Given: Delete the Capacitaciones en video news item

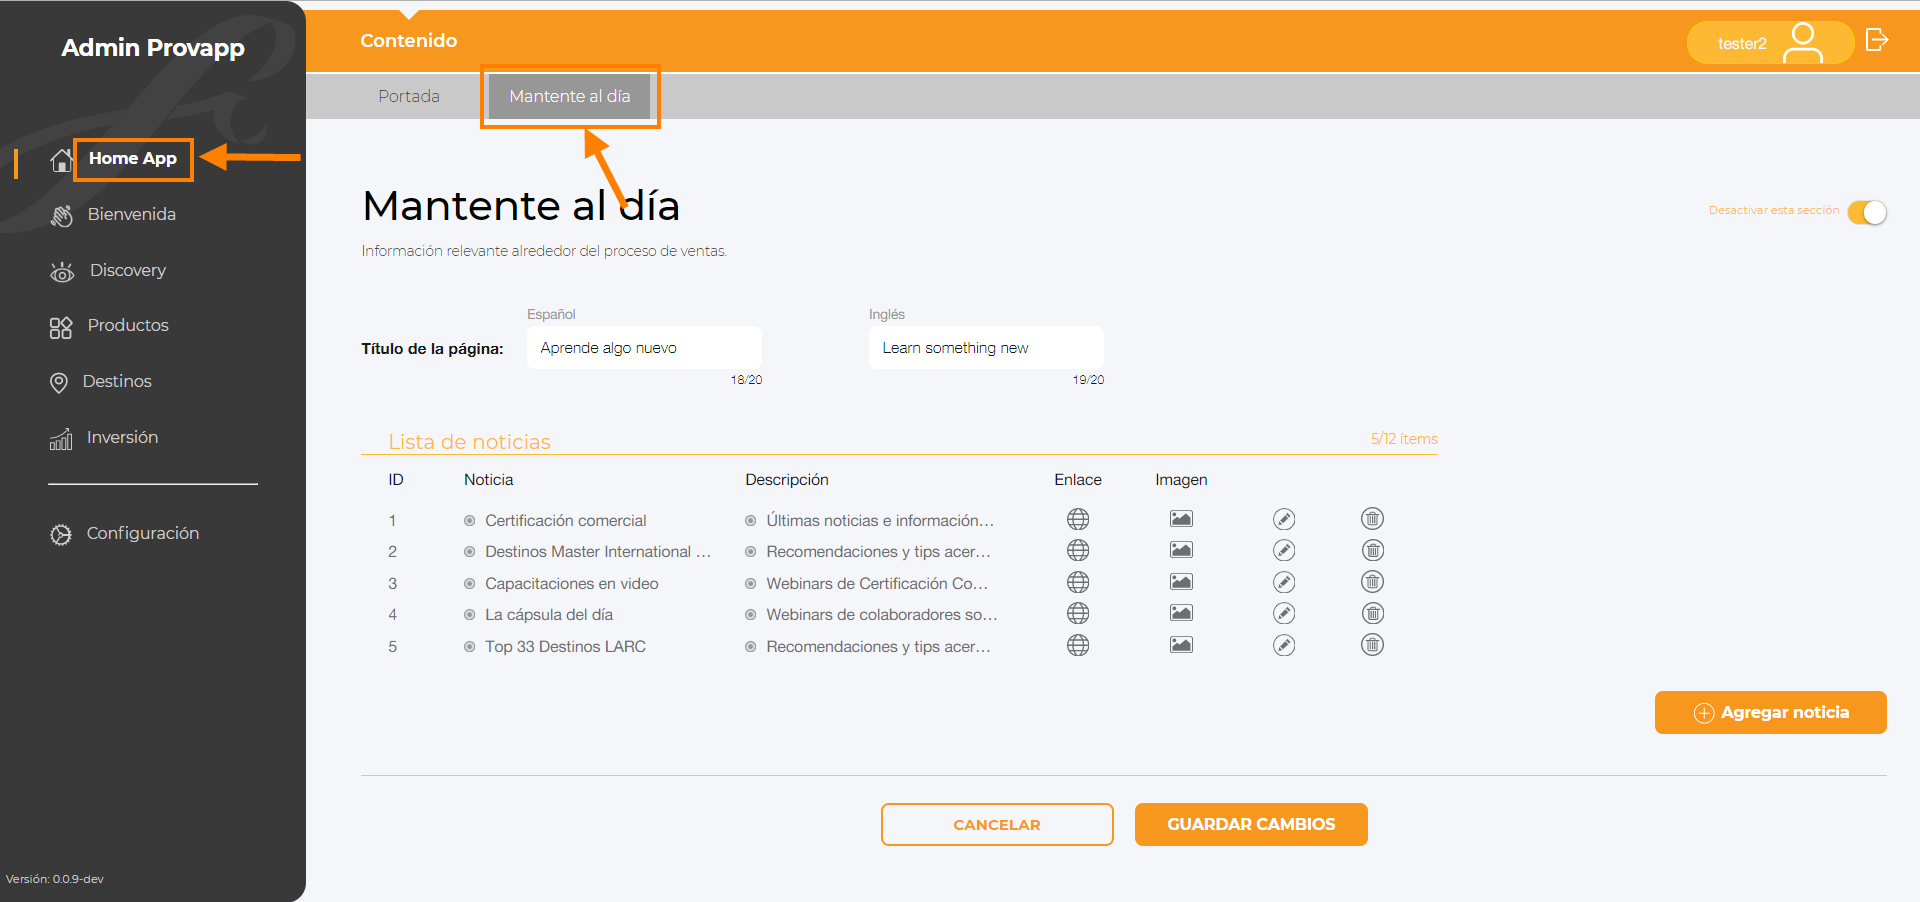Looking at the screenshot, I should coord(1373,581).
